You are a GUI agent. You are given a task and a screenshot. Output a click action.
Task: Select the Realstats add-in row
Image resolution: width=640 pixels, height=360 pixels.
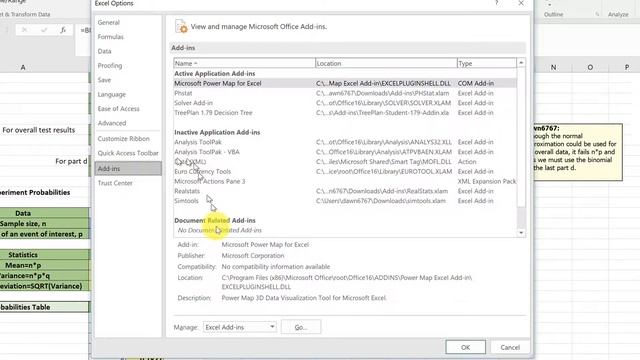click(345, 191)
